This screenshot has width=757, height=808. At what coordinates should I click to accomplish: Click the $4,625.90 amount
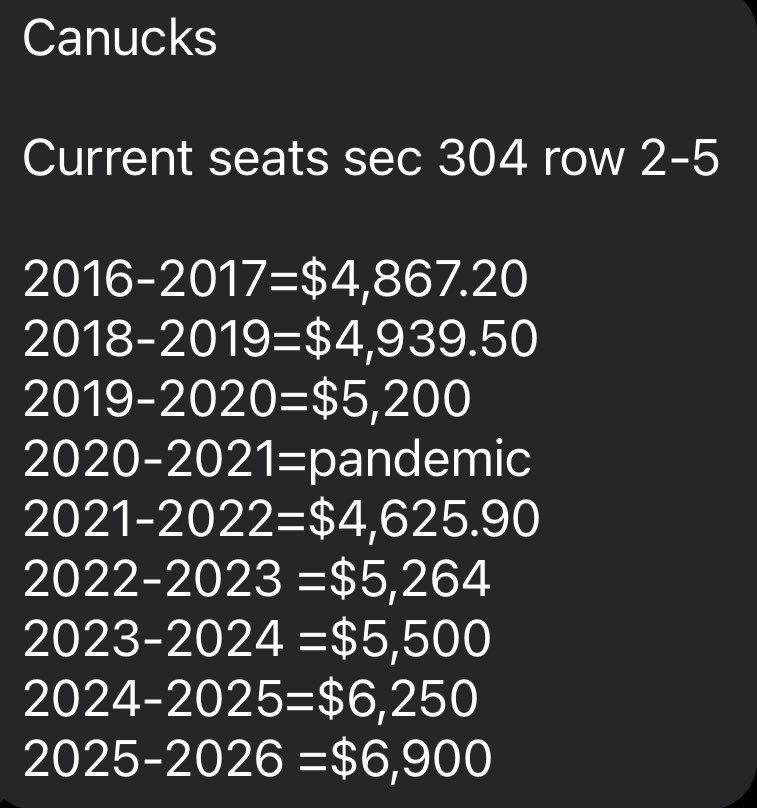click(x=424, y=519)
